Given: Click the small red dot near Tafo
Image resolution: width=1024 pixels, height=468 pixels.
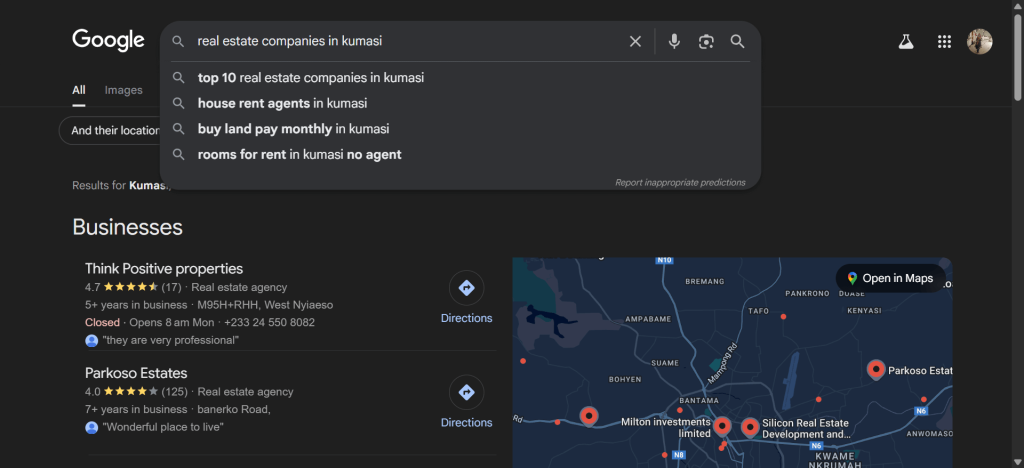Looking at the screenshot, I should click(x=783, y=317).
